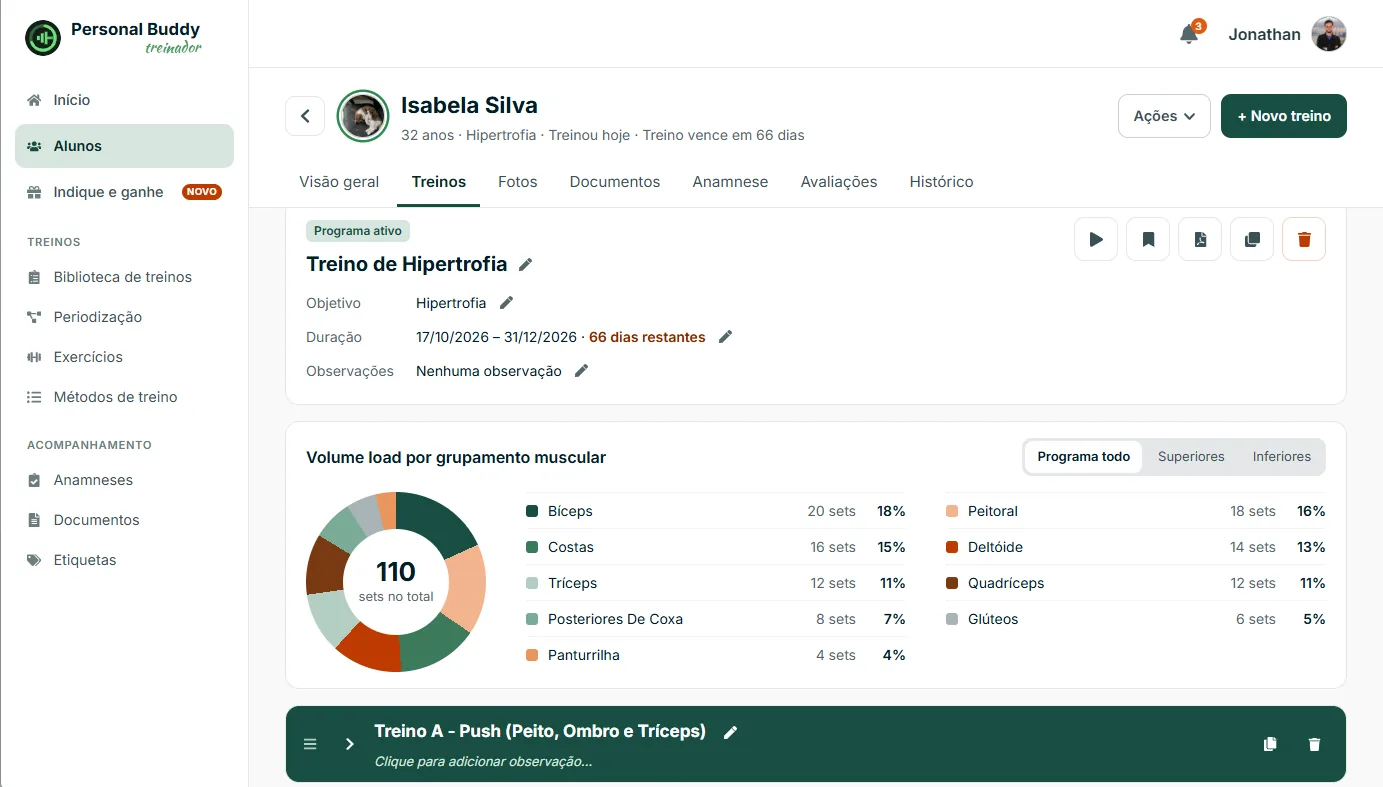Image resolution: width=1383 pixels, height=787 pixels.
Task: Switch to Programa todo filter
Action: pos(1083,456)
